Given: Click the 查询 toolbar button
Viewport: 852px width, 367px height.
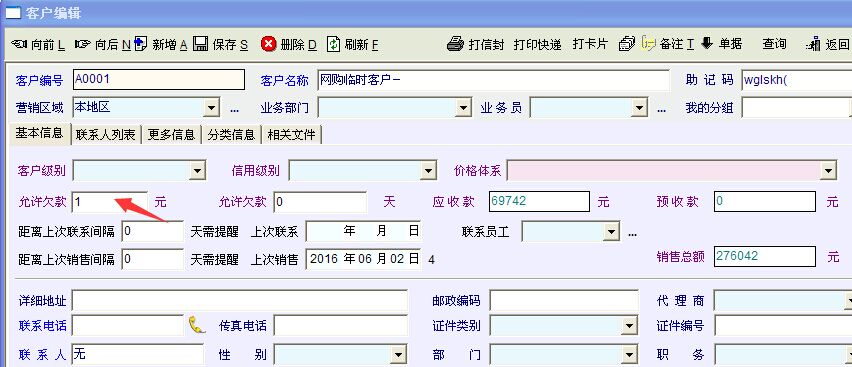Looking at the screenshot, I should tap(774, 44).
